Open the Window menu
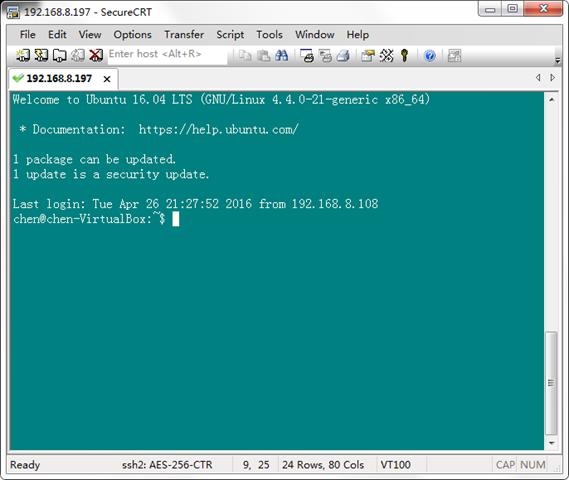This screenshot has width=569, height=480. coord(315,34)
